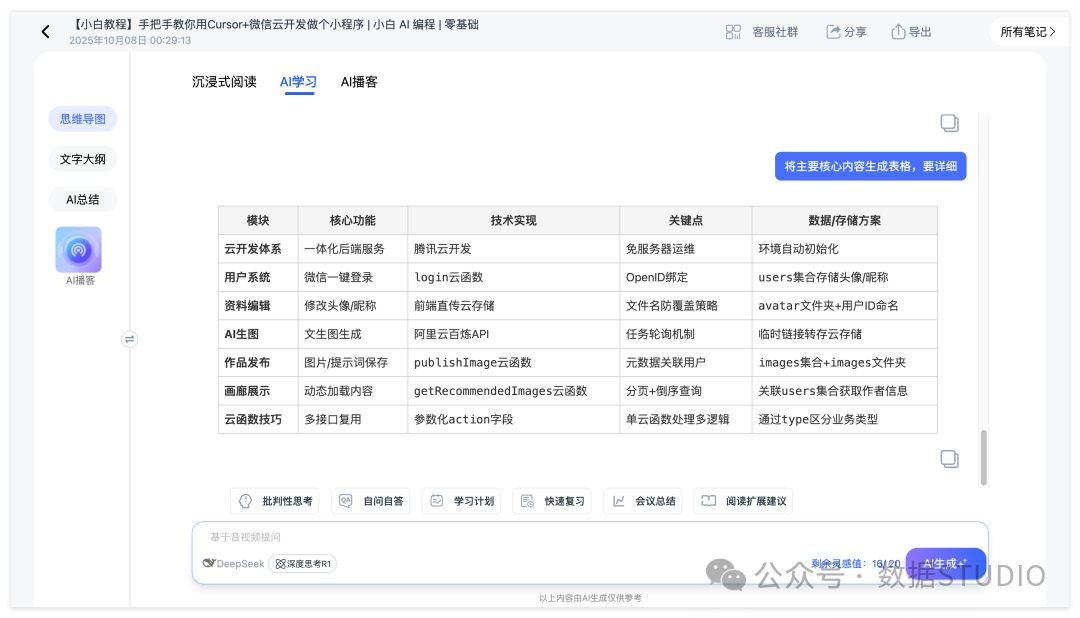1080x618 pixels.
Task: Click the 数据/存储方案 column header
Action: pos(844,220)
